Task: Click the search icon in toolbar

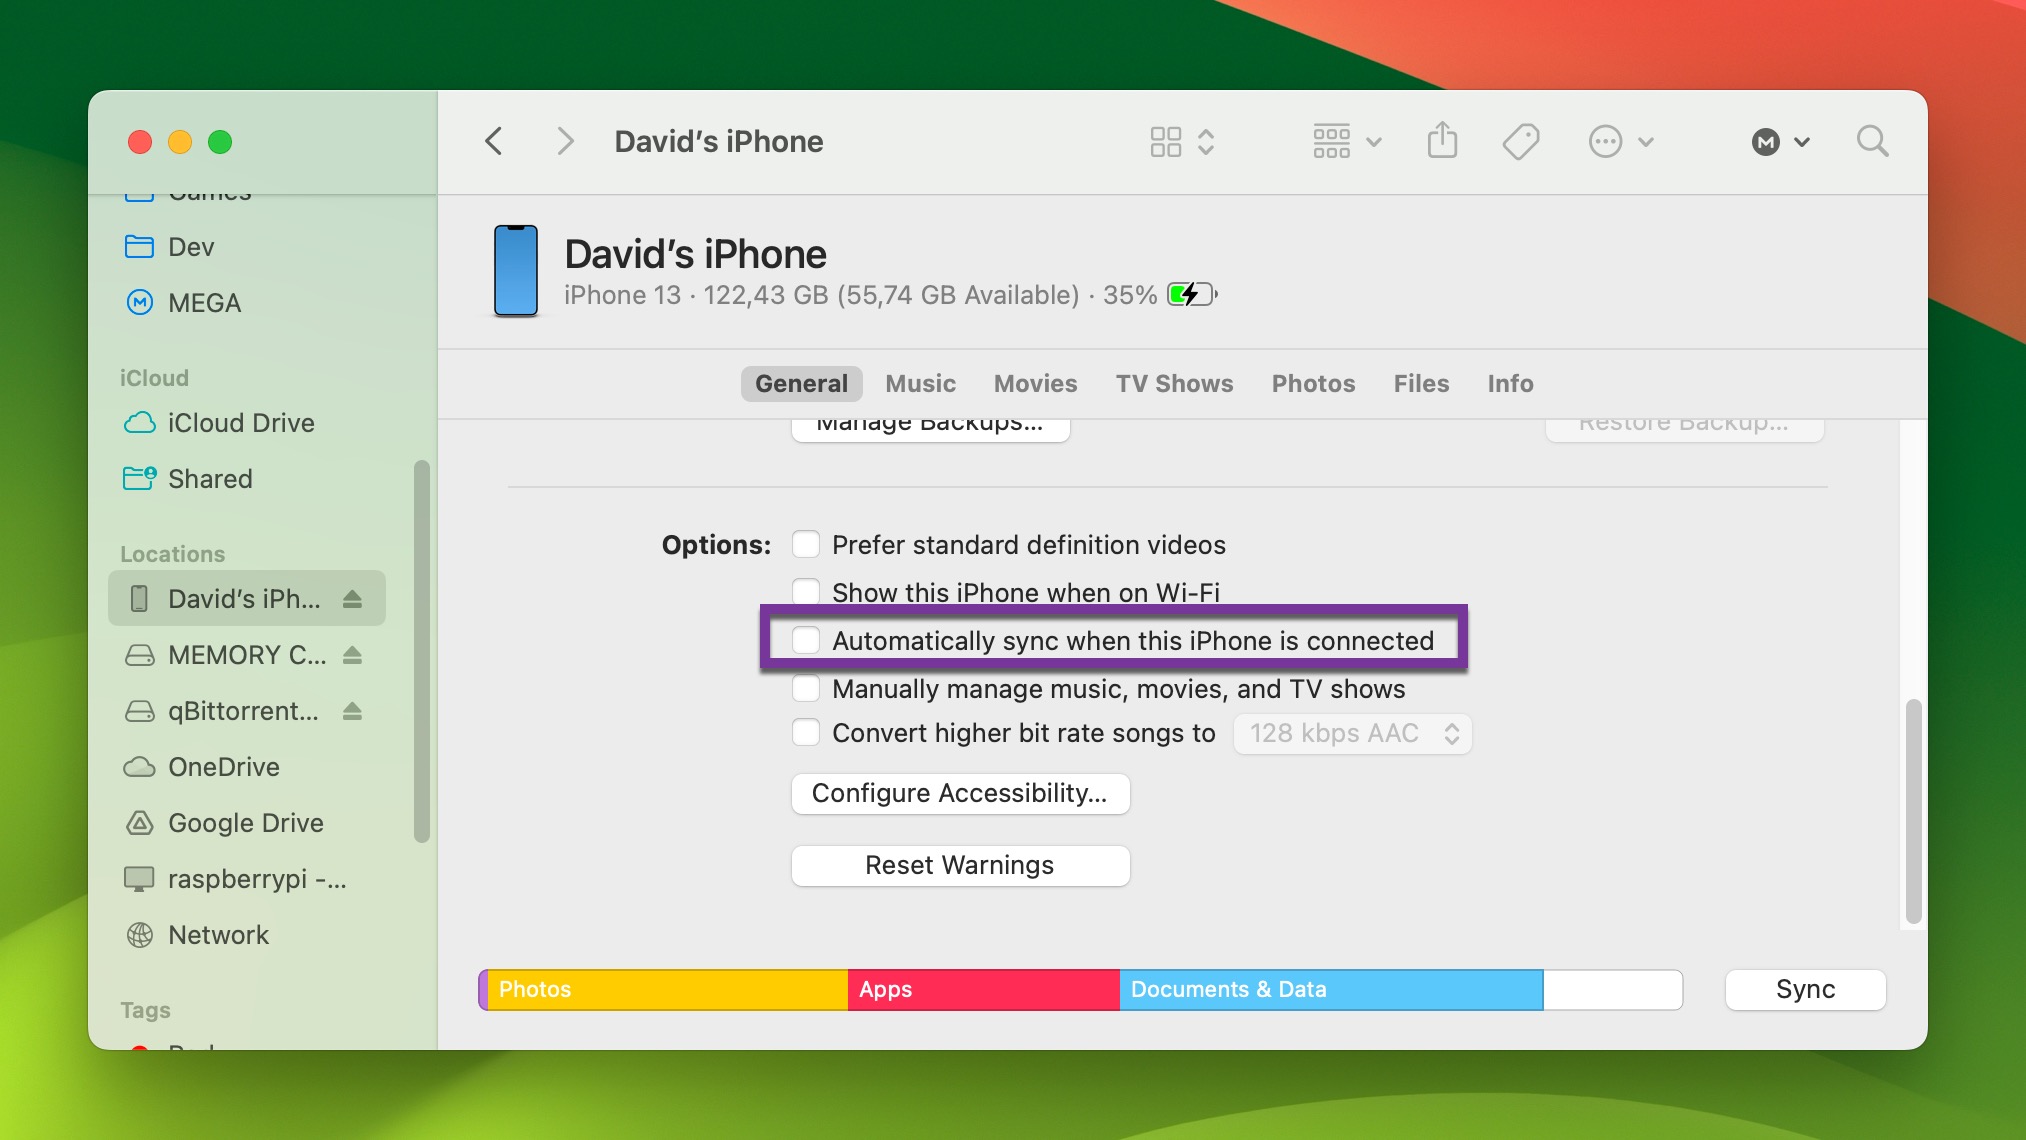Action: click(x=1873, y=141)
